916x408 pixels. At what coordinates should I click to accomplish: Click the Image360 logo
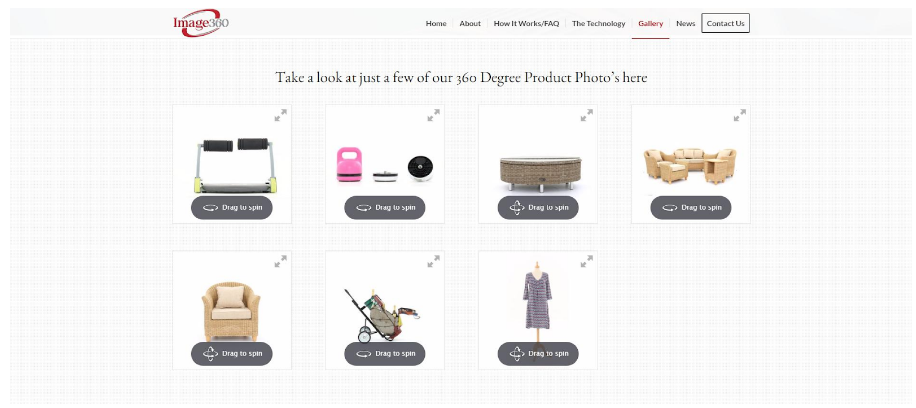click(x=200, y=23)
